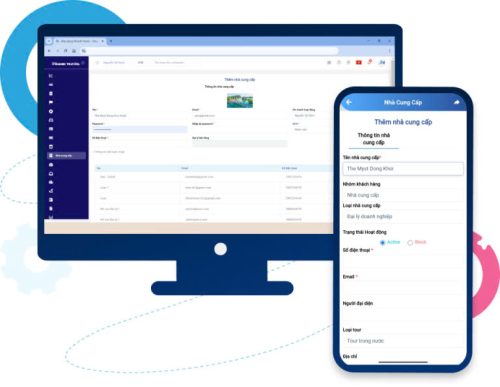Click the new tab plus button in browser
500x387 pixels.
tap(111, 41)
